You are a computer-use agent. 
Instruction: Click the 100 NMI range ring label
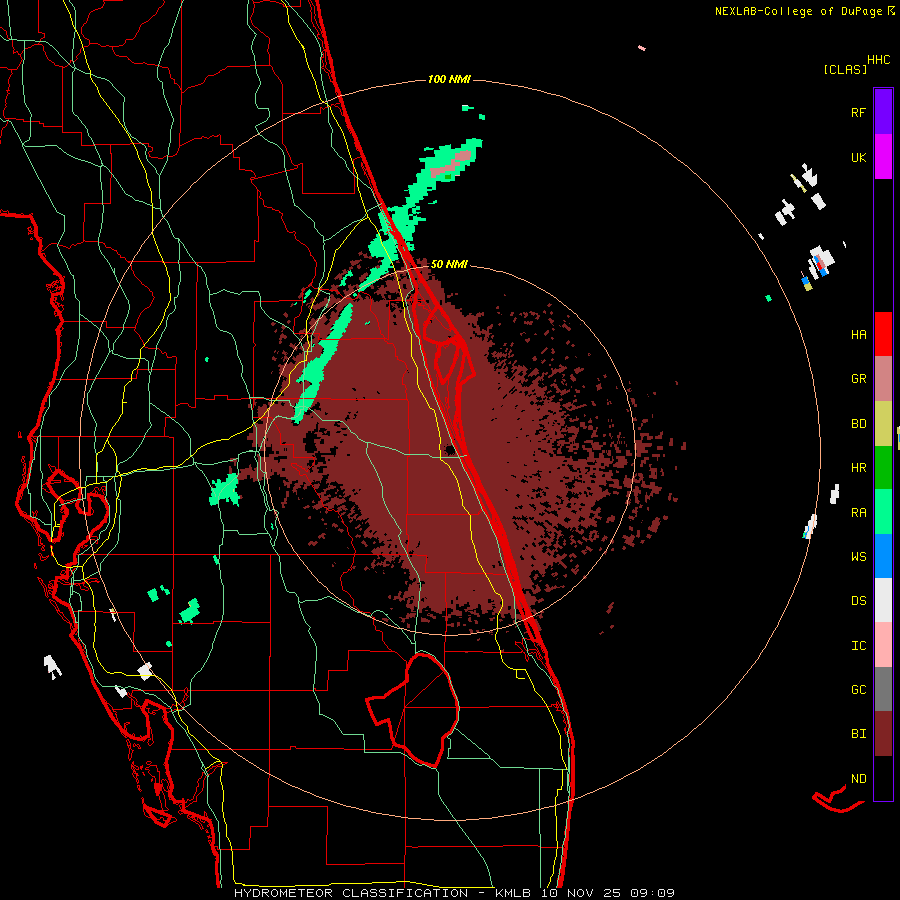coord(449,79)
